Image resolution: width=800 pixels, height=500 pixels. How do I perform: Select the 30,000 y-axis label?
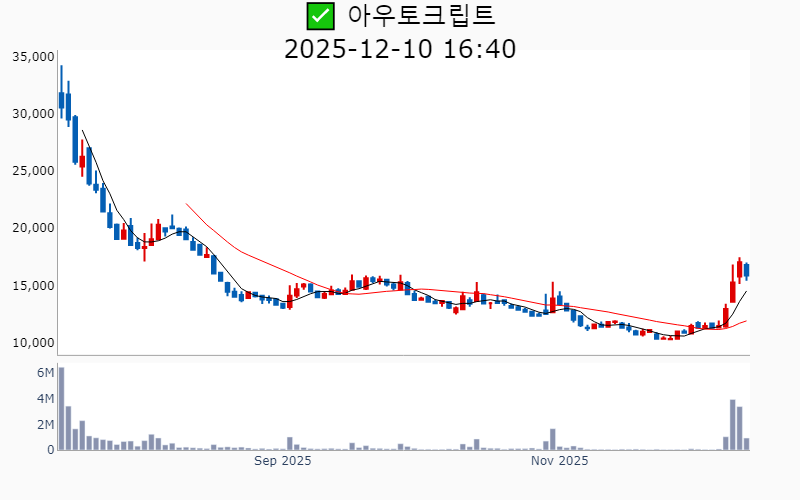pyautogui.click(x=32, y=114)
